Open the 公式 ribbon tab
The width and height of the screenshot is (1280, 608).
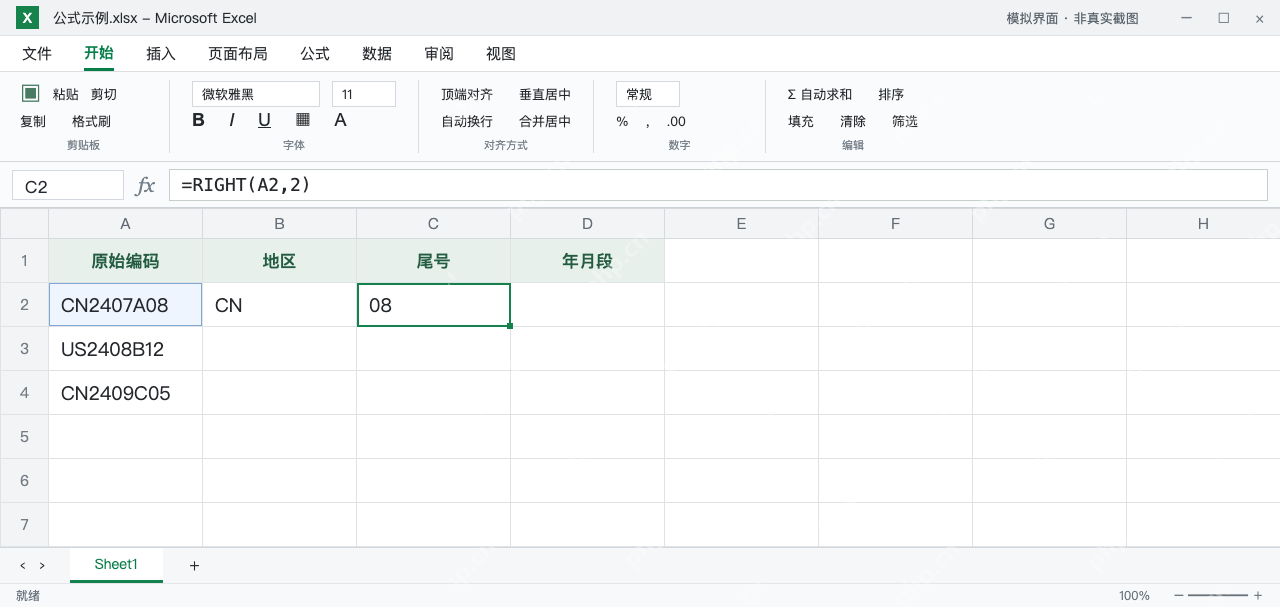point(315,54)
